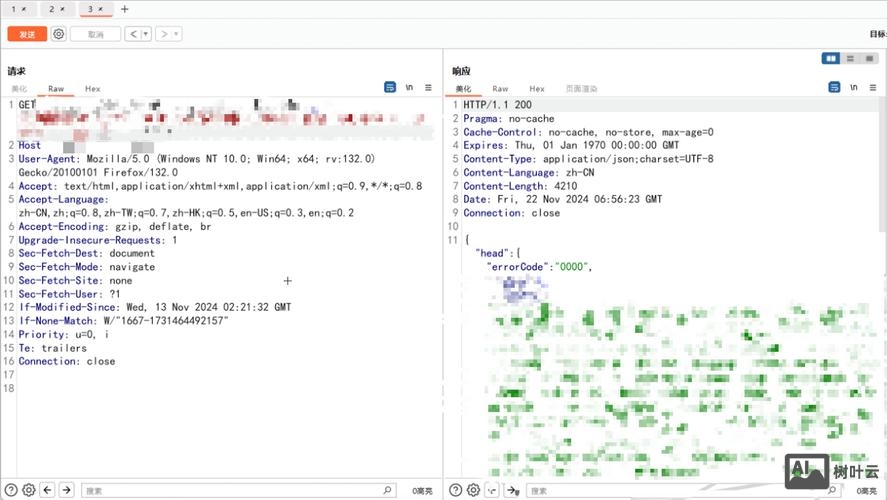Close Repeater tab 1
The width and height of the screenshot is (887, 500).
tap(24, 9)
